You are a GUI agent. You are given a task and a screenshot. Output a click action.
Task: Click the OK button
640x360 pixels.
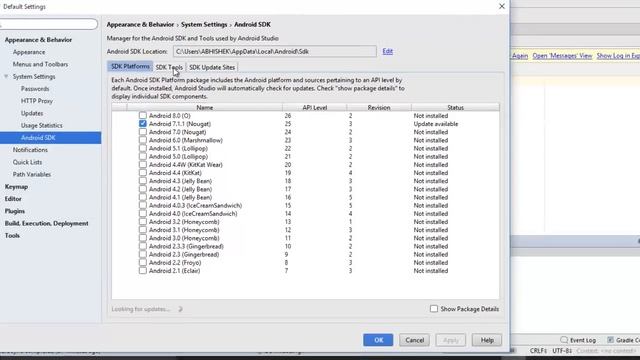coord(378,340)
